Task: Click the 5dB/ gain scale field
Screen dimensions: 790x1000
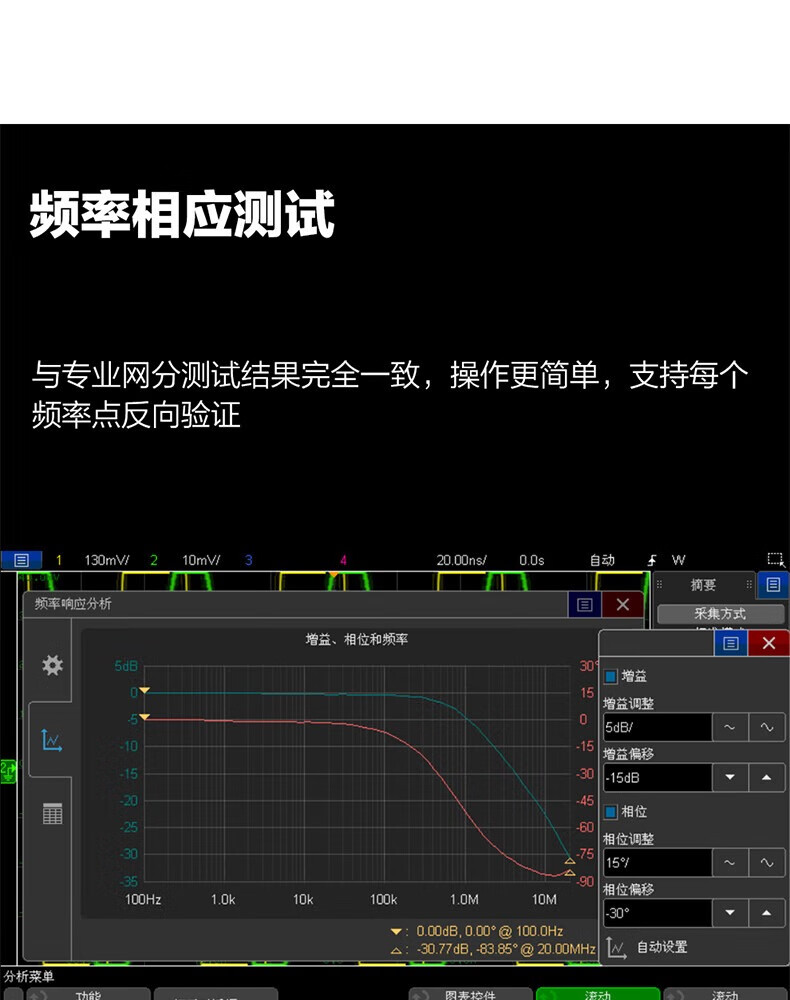Action: [657, 727]
